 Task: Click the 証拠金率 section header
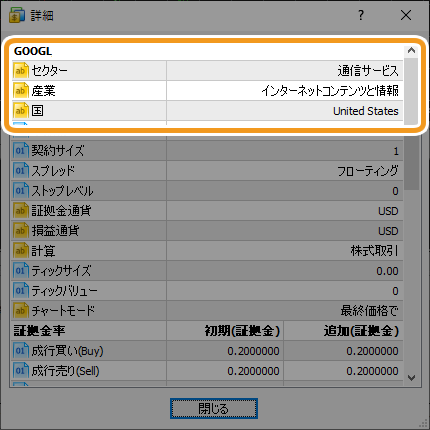pos(39,331)
